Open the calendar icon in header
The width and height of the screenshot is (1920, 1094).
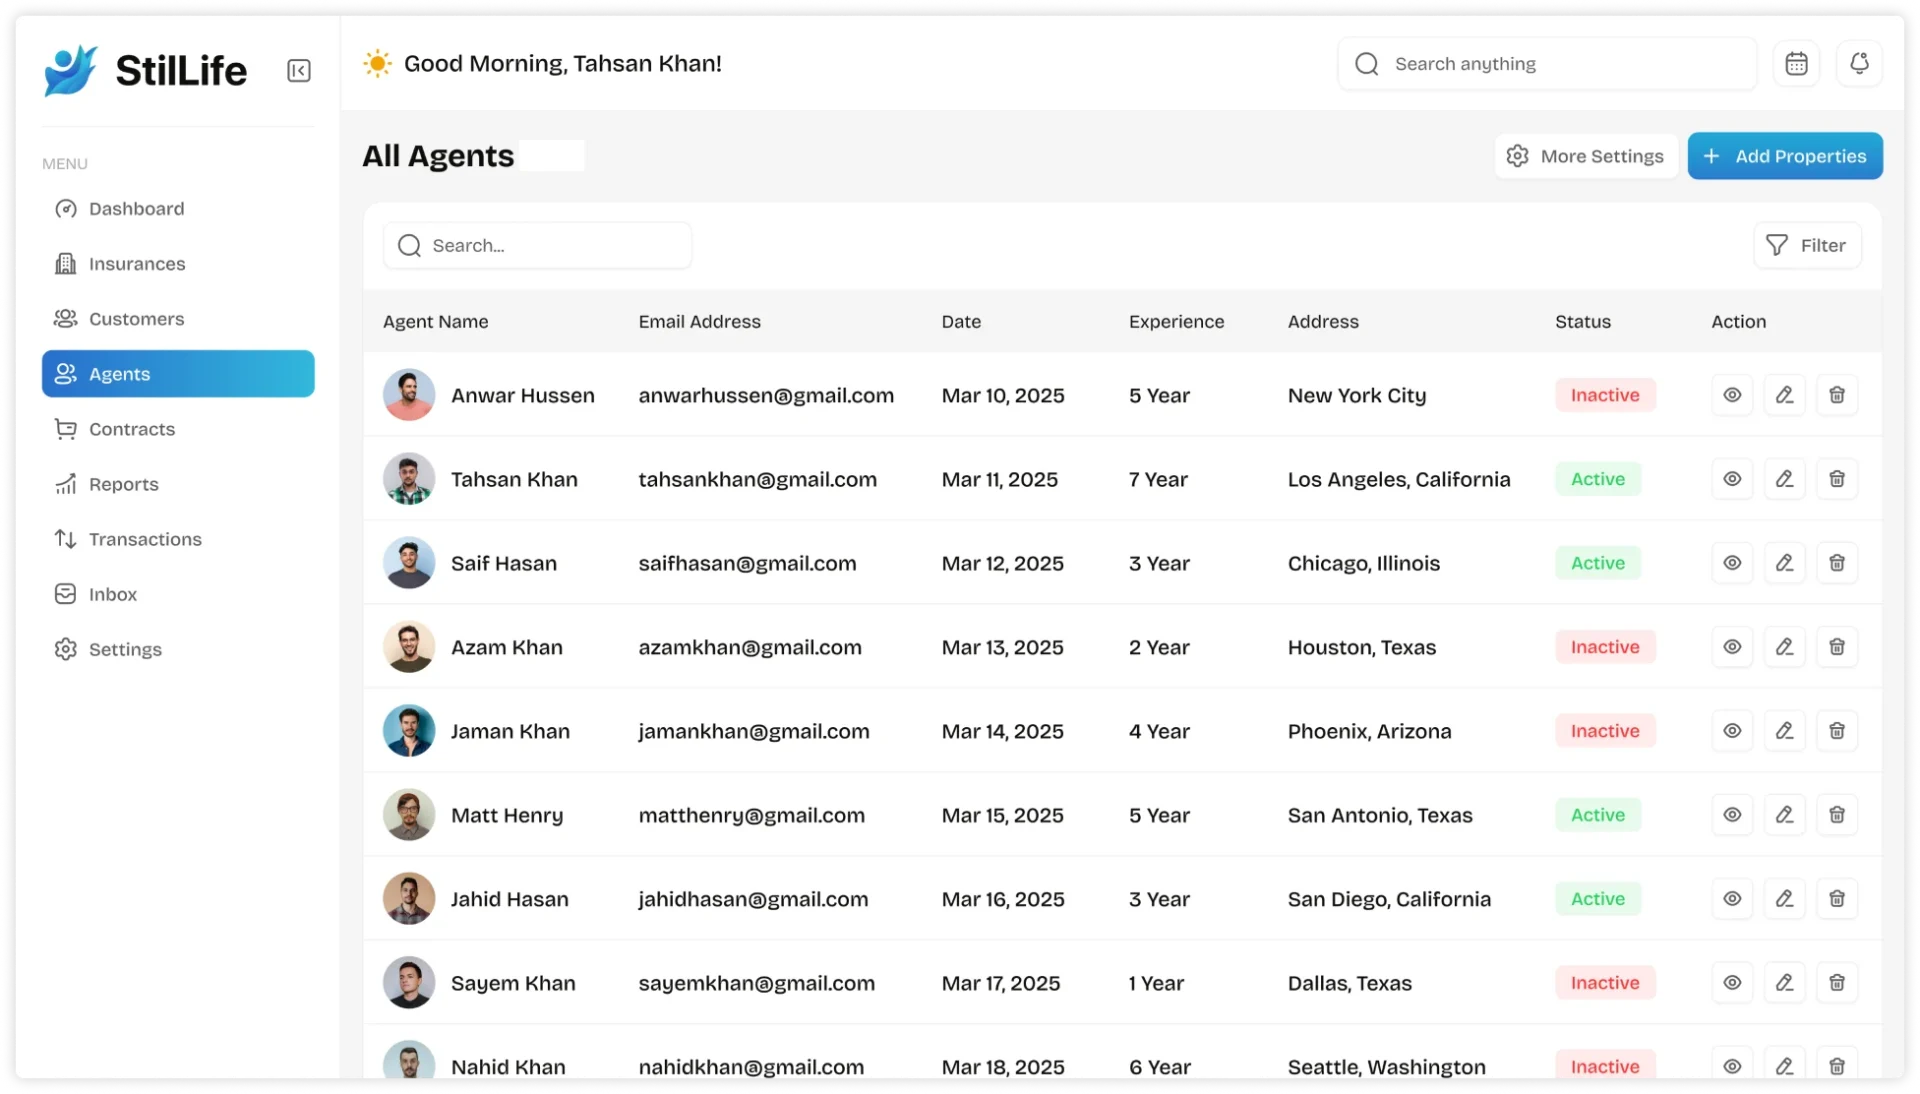tap(1796, 64)
